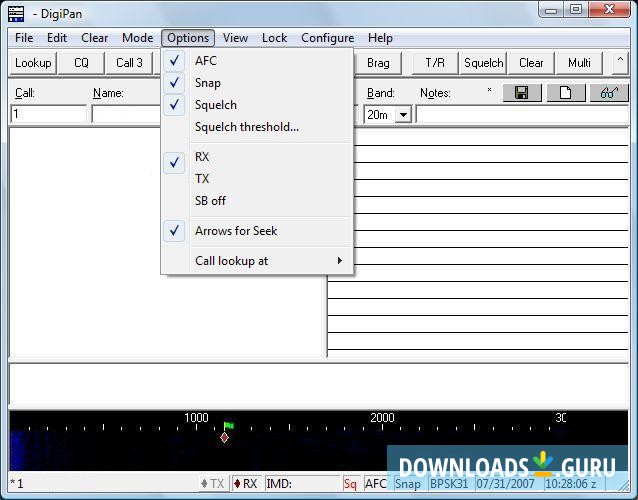
Task: Open the Help menu
Action: point(380,38)
